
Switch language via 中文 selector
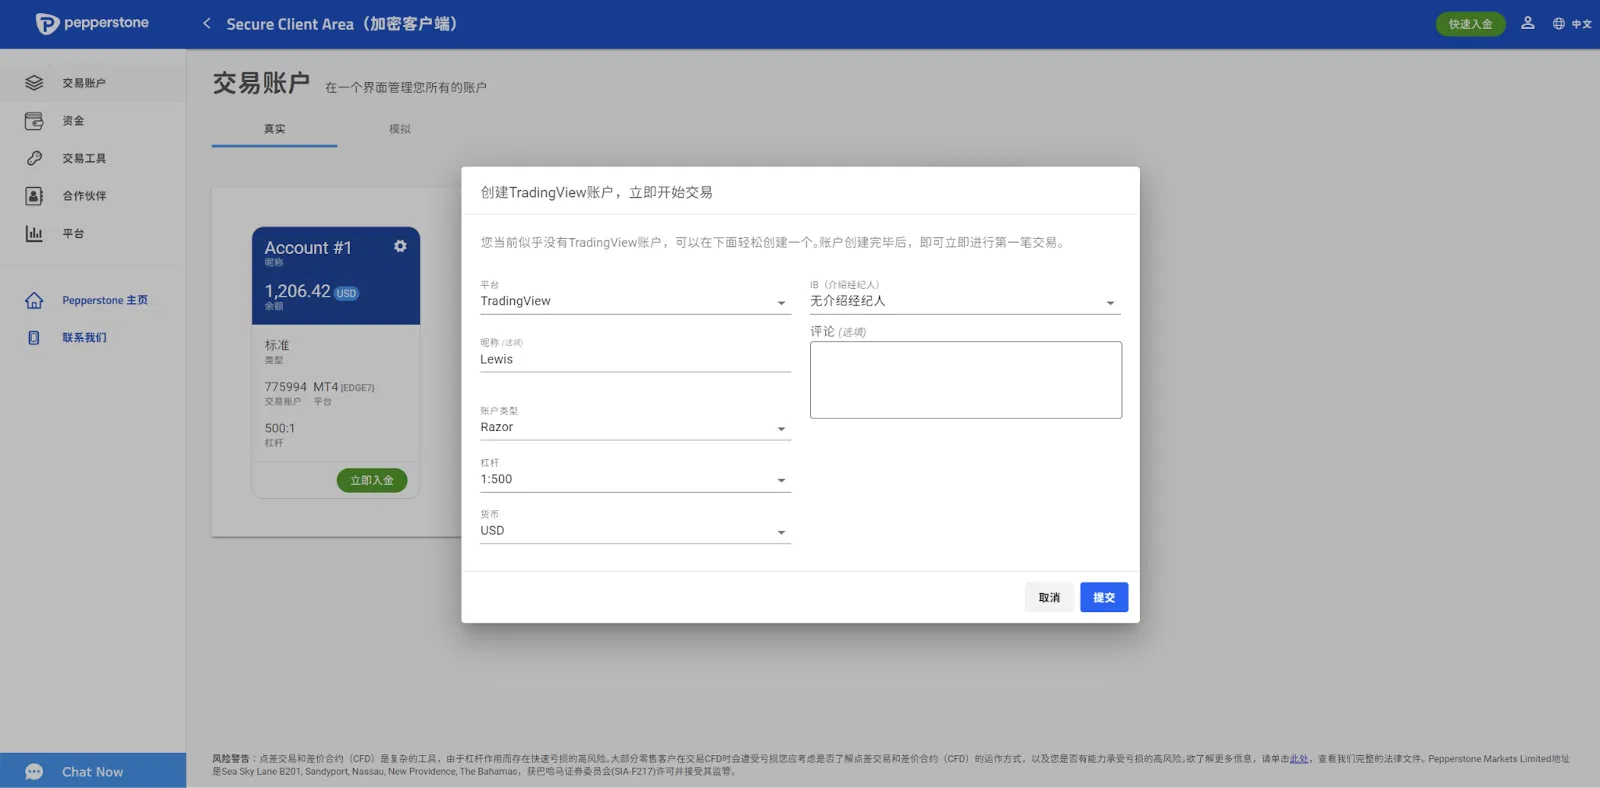tap(1581, 24)
